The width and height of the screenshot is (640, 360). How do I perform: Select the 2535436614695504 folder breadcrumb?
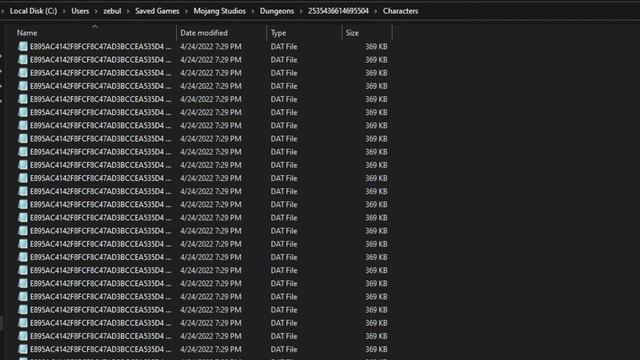[x=338, y=11]
